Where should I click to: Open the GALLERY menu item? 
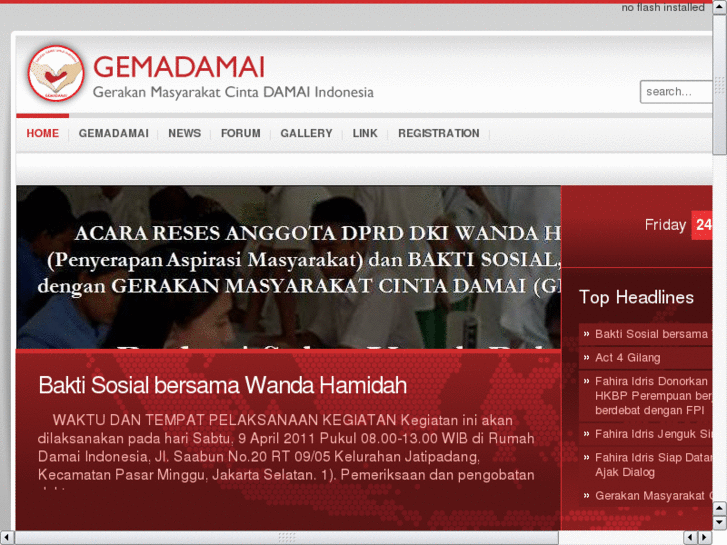(x=306, y=134)
